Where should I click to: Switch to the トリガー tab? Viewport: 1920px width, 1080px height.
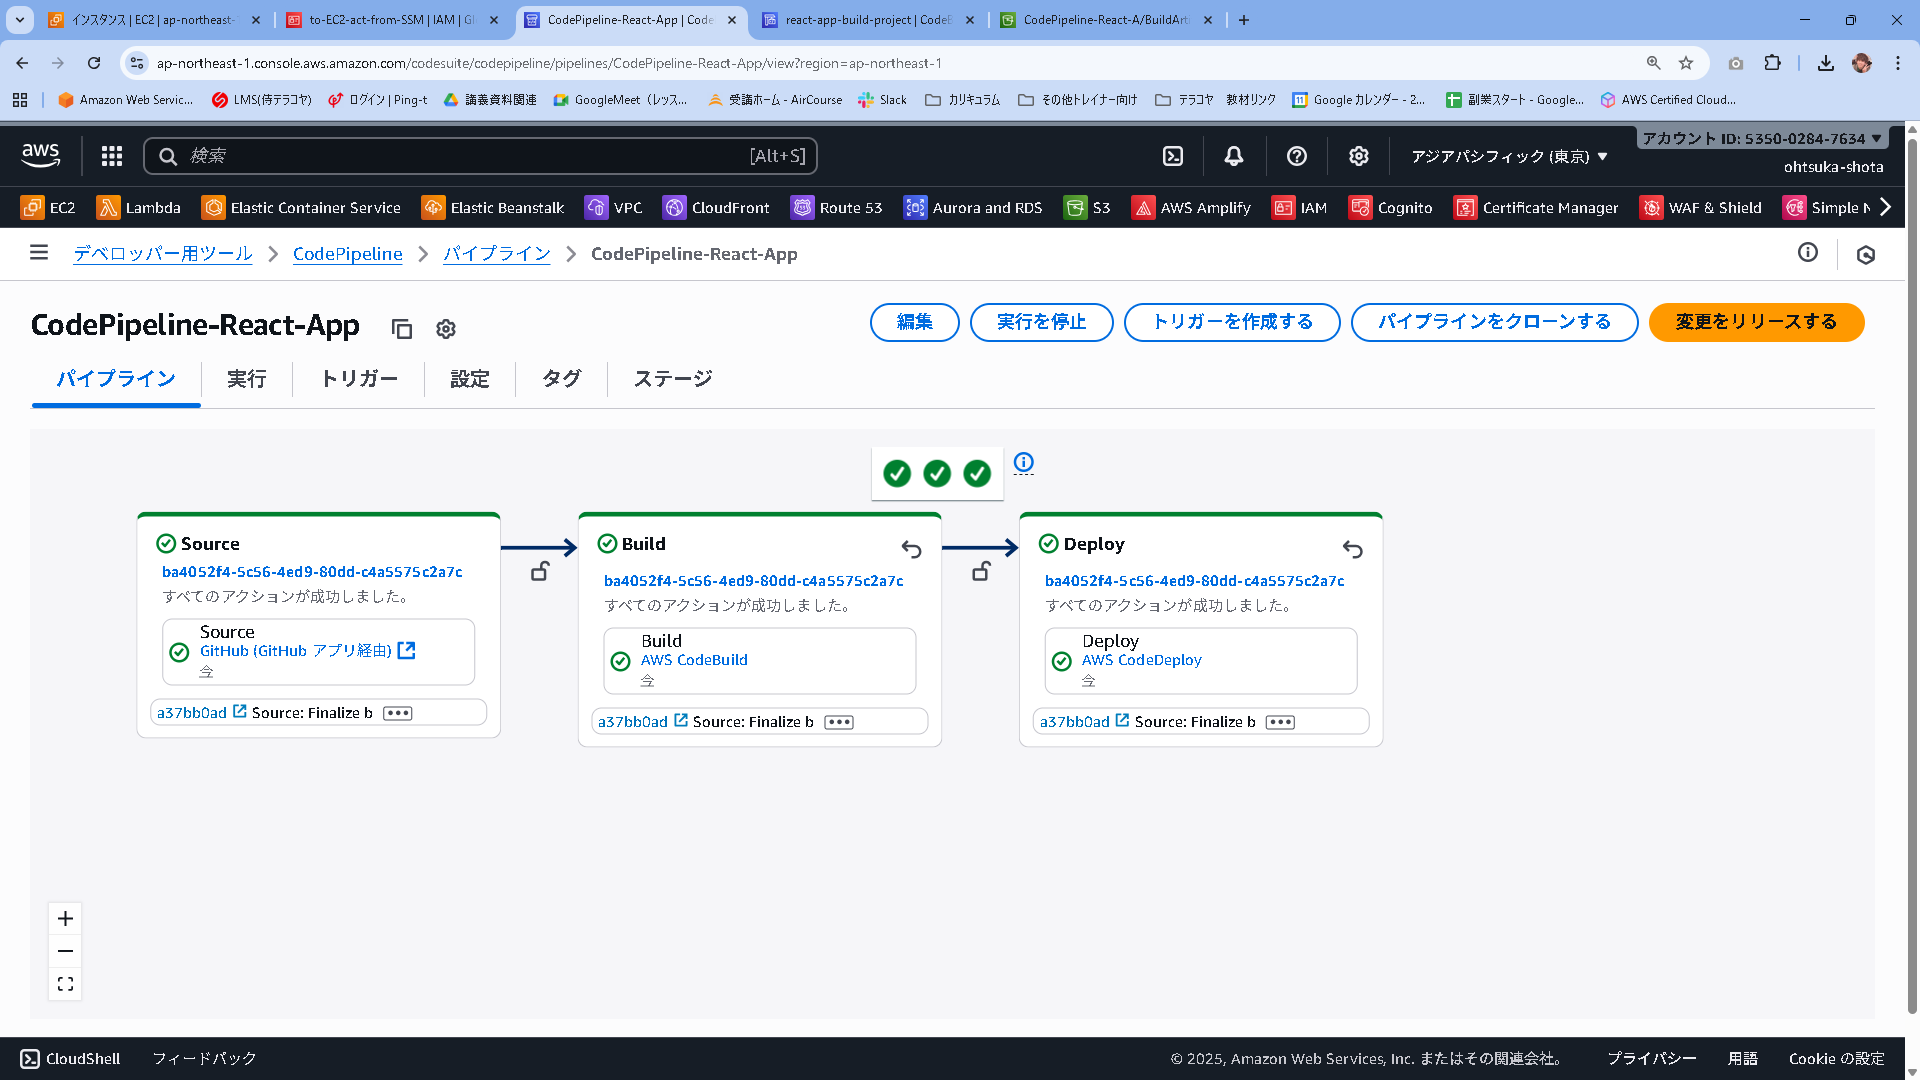[x=358, y=379]
